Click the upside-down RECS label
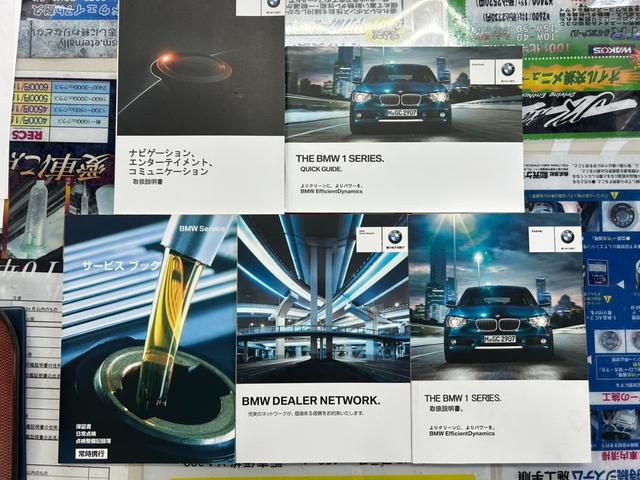This screenshot has width=640, height=480. (29, 135)
